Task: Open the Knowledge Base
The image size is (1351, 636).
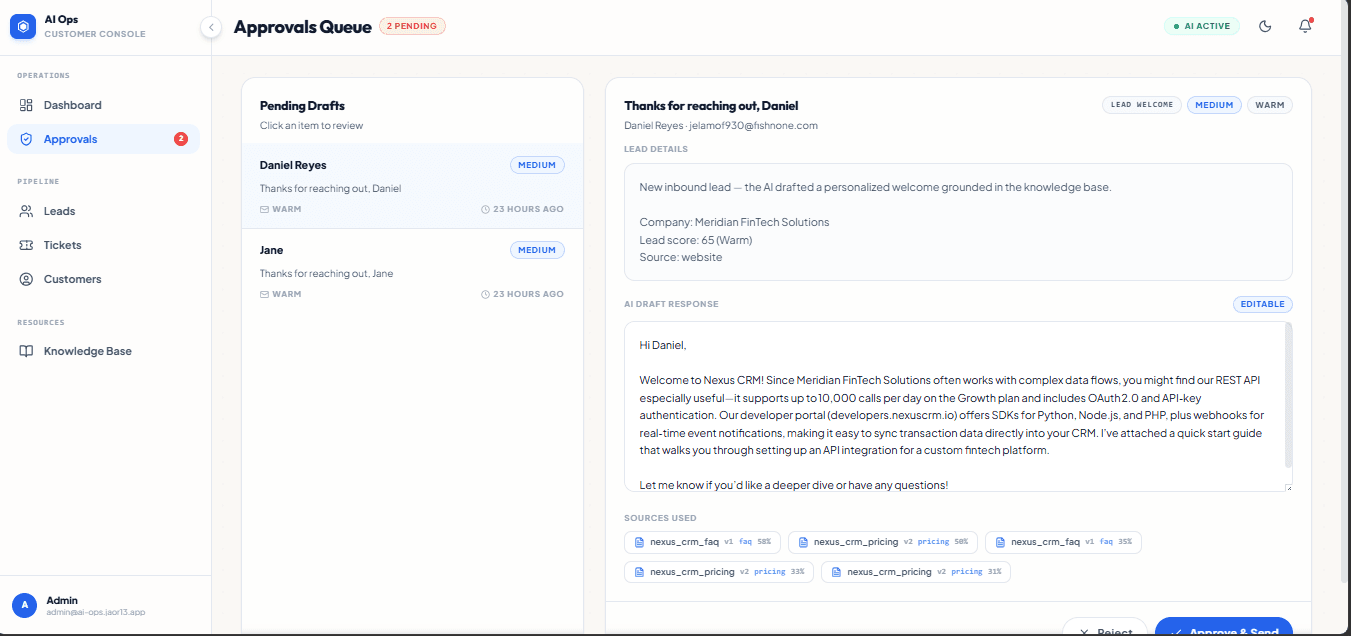Action: [103, 351]
